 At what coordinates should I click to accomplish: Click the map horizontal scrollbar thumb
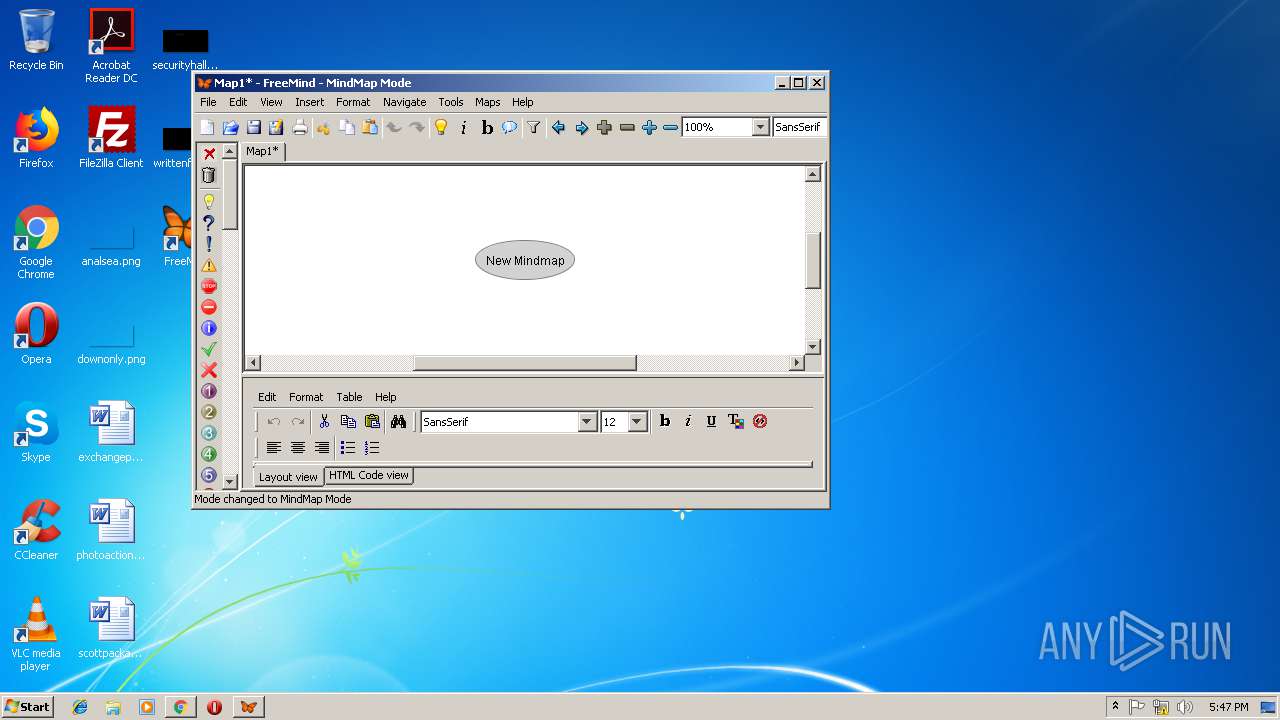(525, 363)
